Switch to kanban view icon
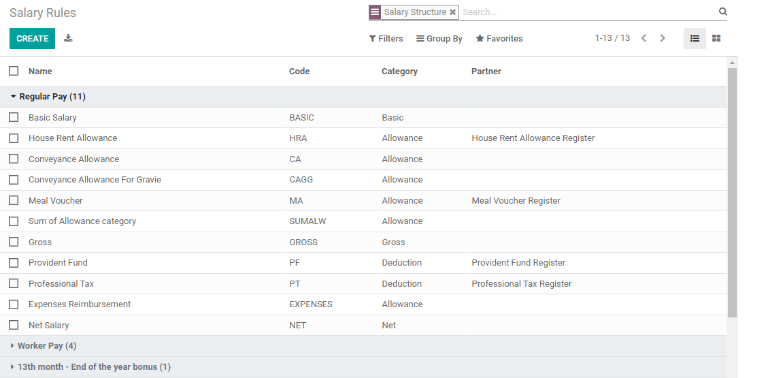The height and width of the screenshot is (378, 768). [x=716, y=38]
